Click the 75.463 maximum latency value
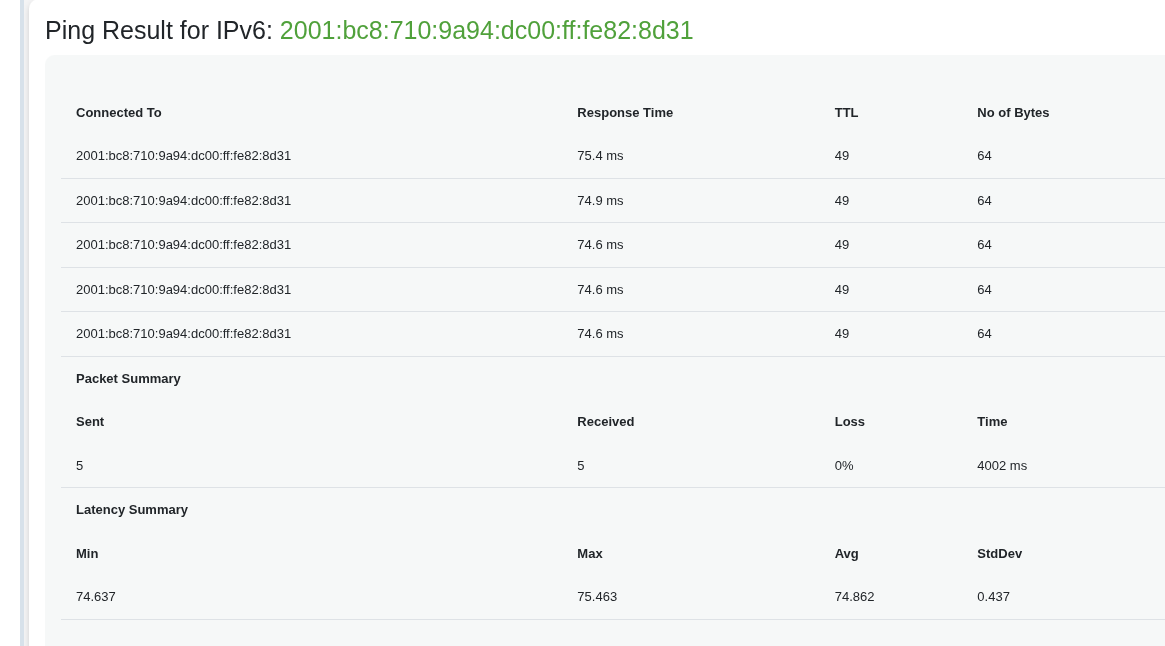Screen dimensions: 1165x646 click(597, 597)
